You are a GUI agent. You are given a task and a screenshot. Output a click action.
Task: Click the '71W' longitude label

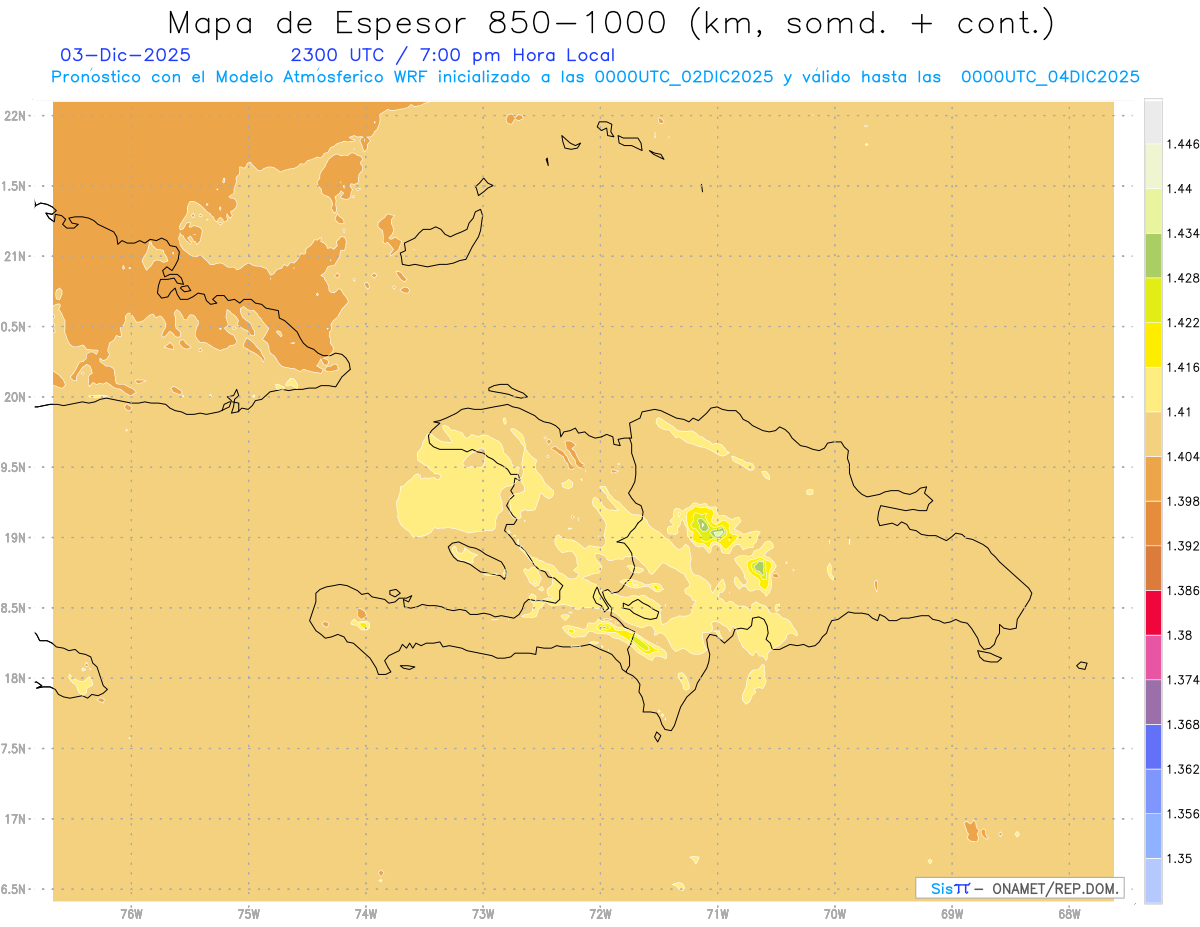tap(717, 914)
